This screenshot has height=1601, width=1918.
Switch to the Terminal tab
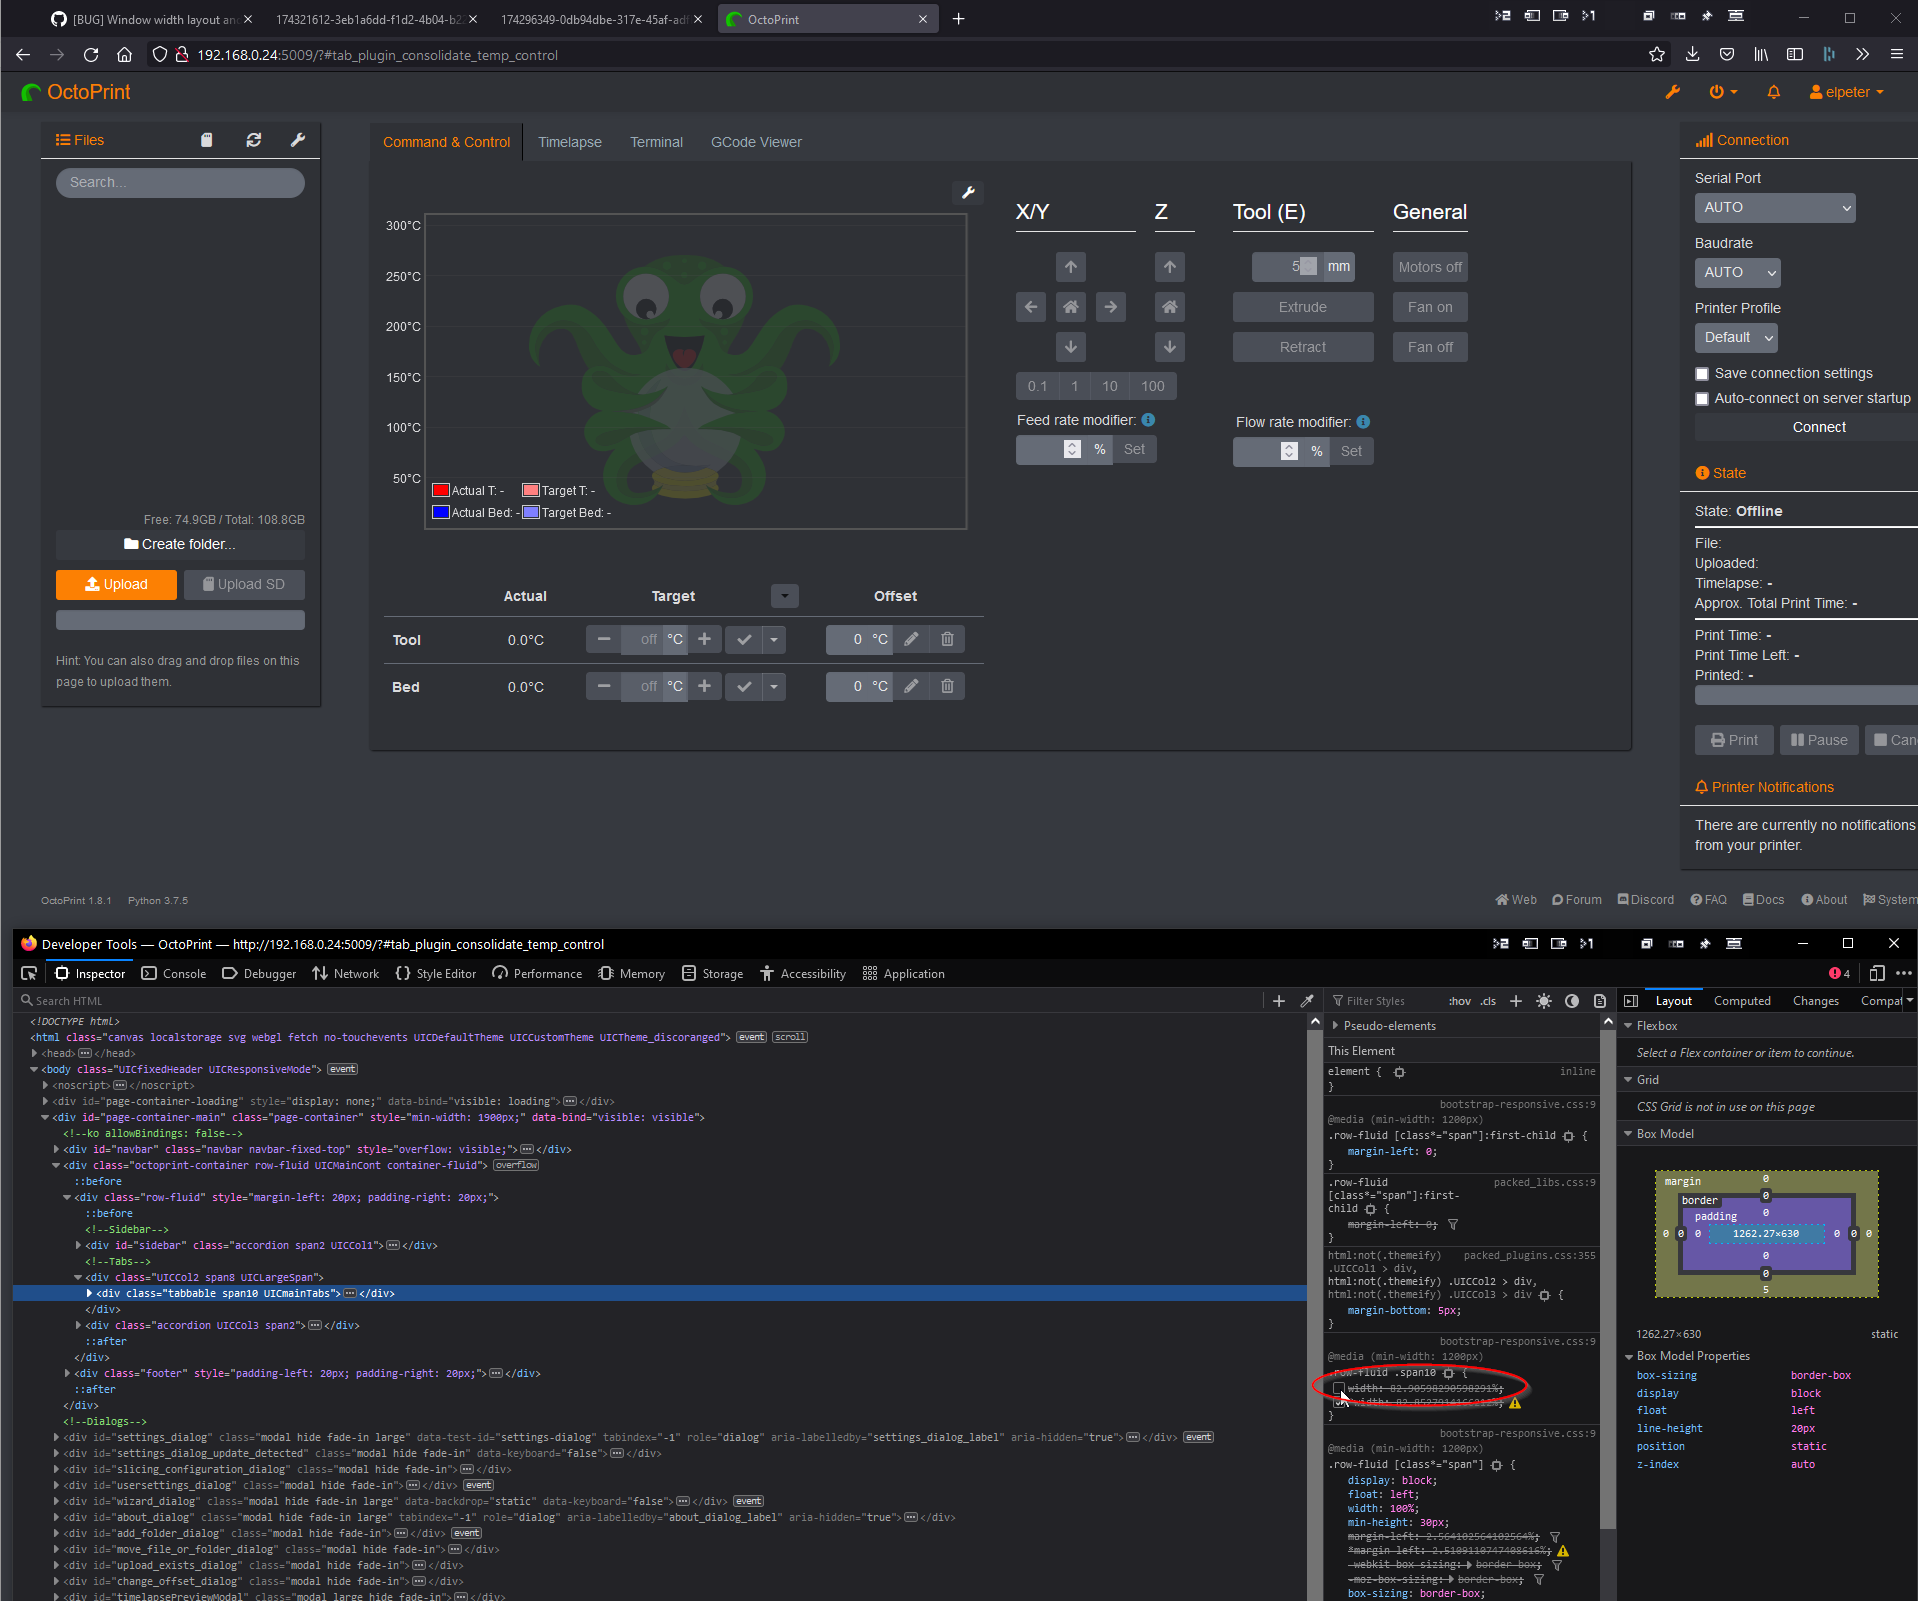coord(656,142)
